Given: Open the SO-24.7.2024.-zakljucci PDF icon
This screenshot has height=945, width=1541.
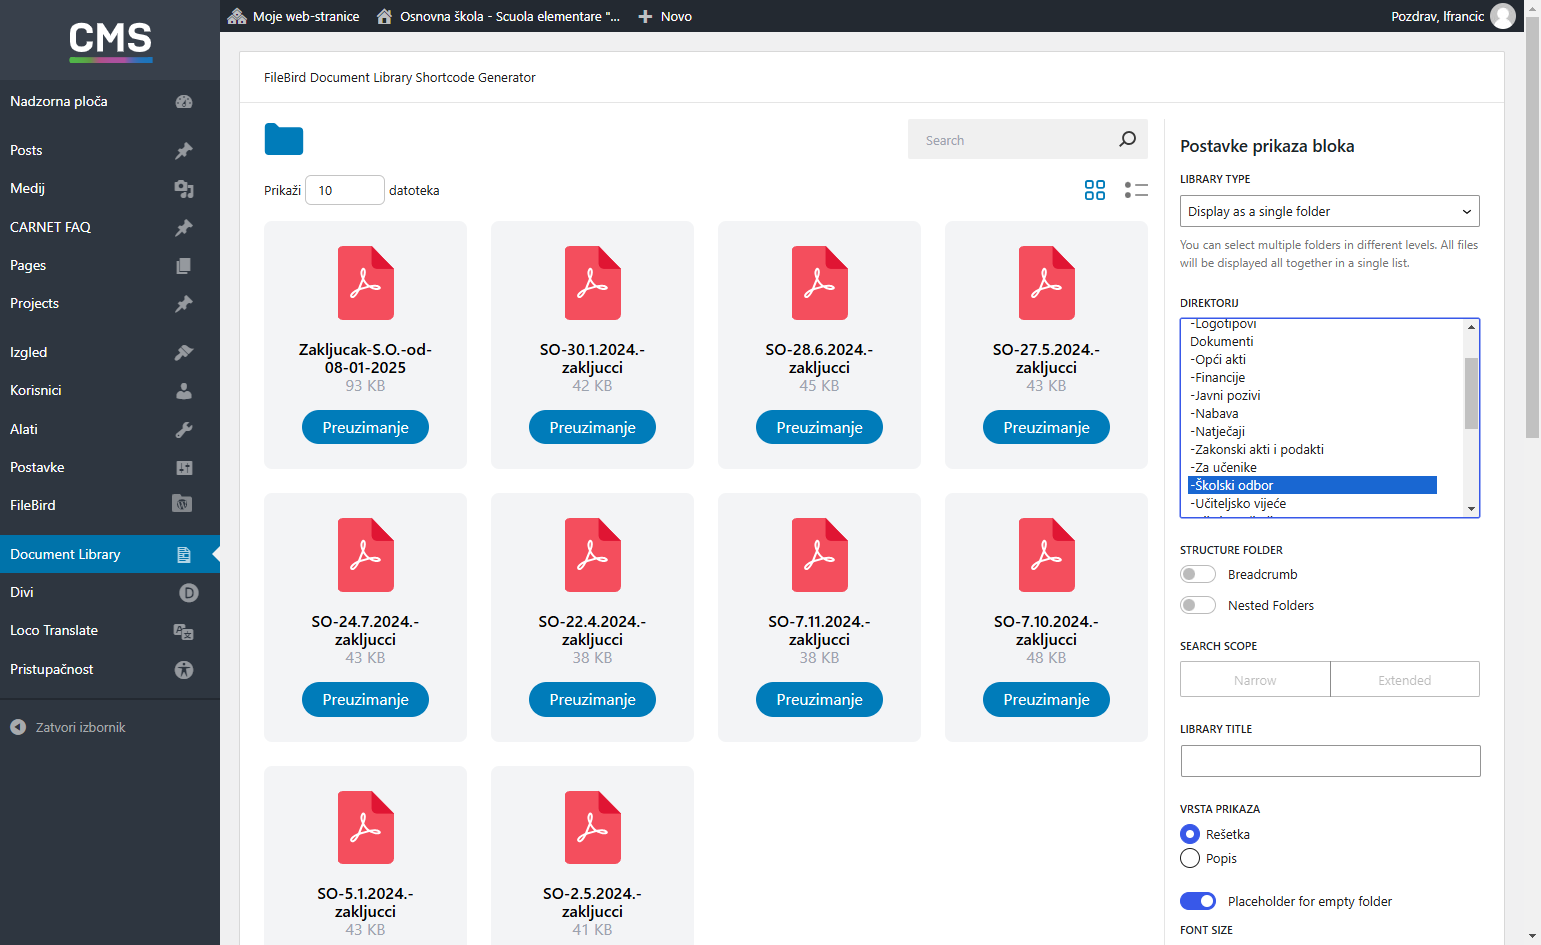Looking at the screenshot, I should pyautogui.click(x=366, y=555).
